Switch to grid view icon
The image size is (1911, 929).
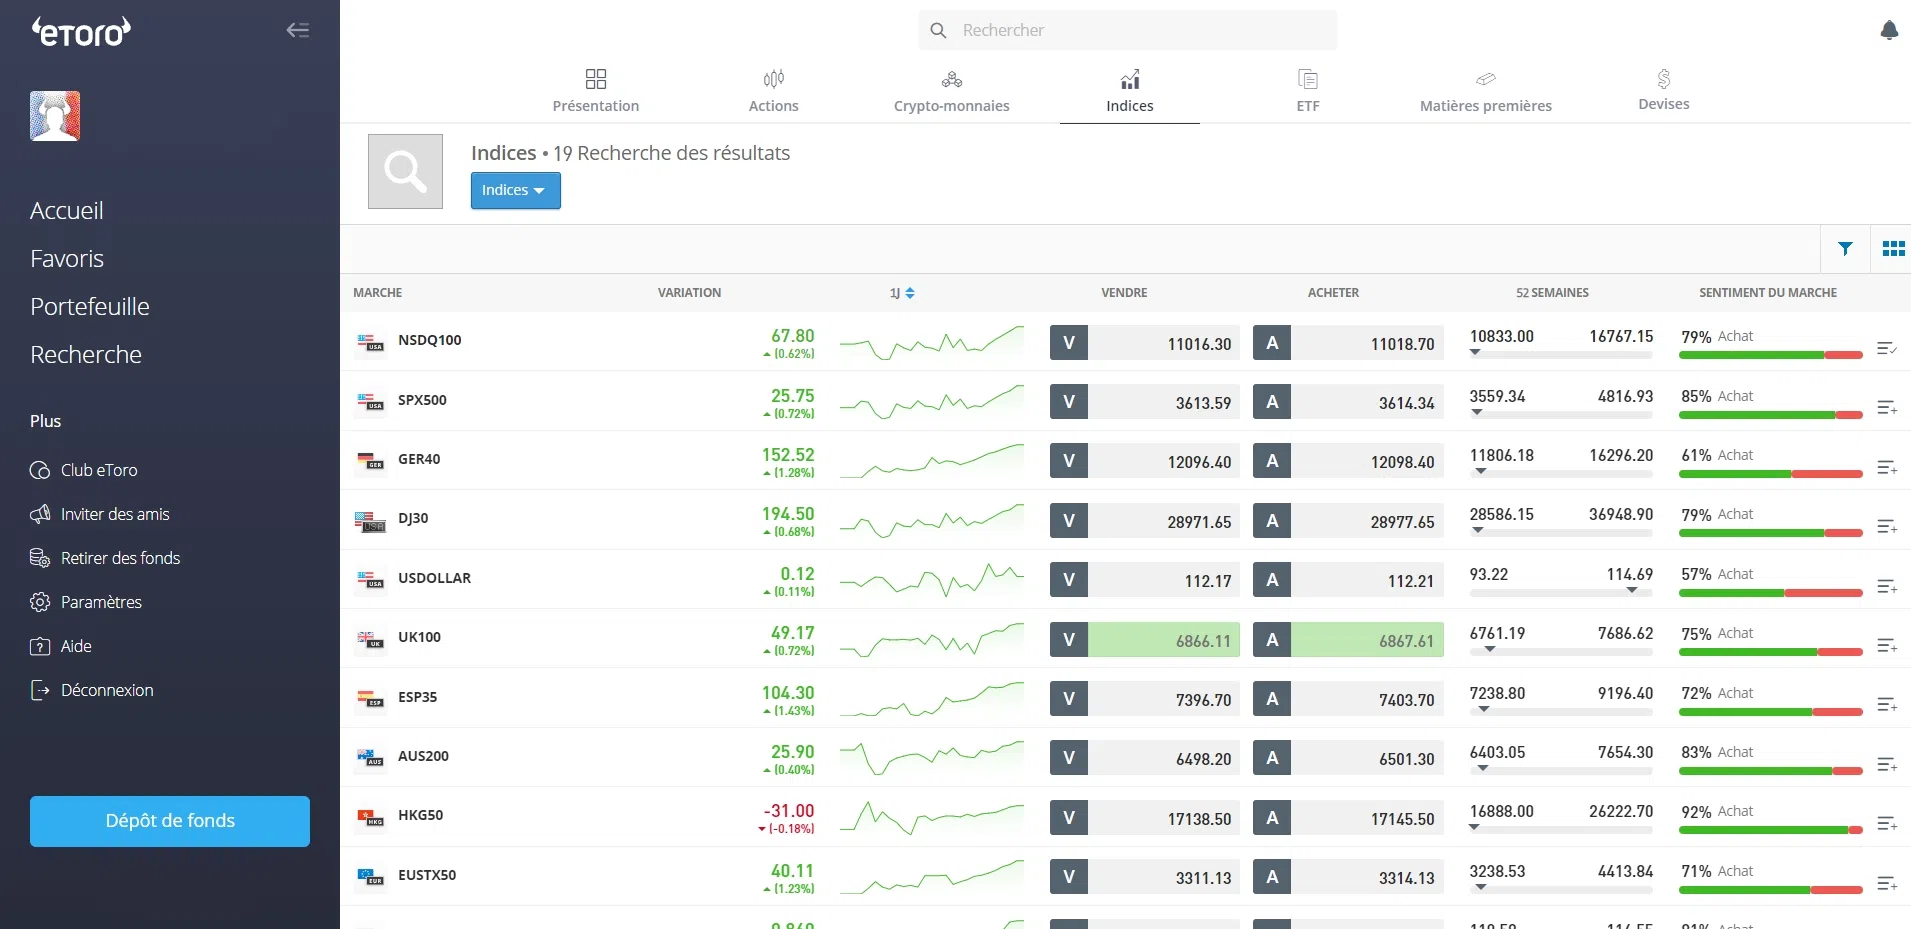coord(1893,249)
